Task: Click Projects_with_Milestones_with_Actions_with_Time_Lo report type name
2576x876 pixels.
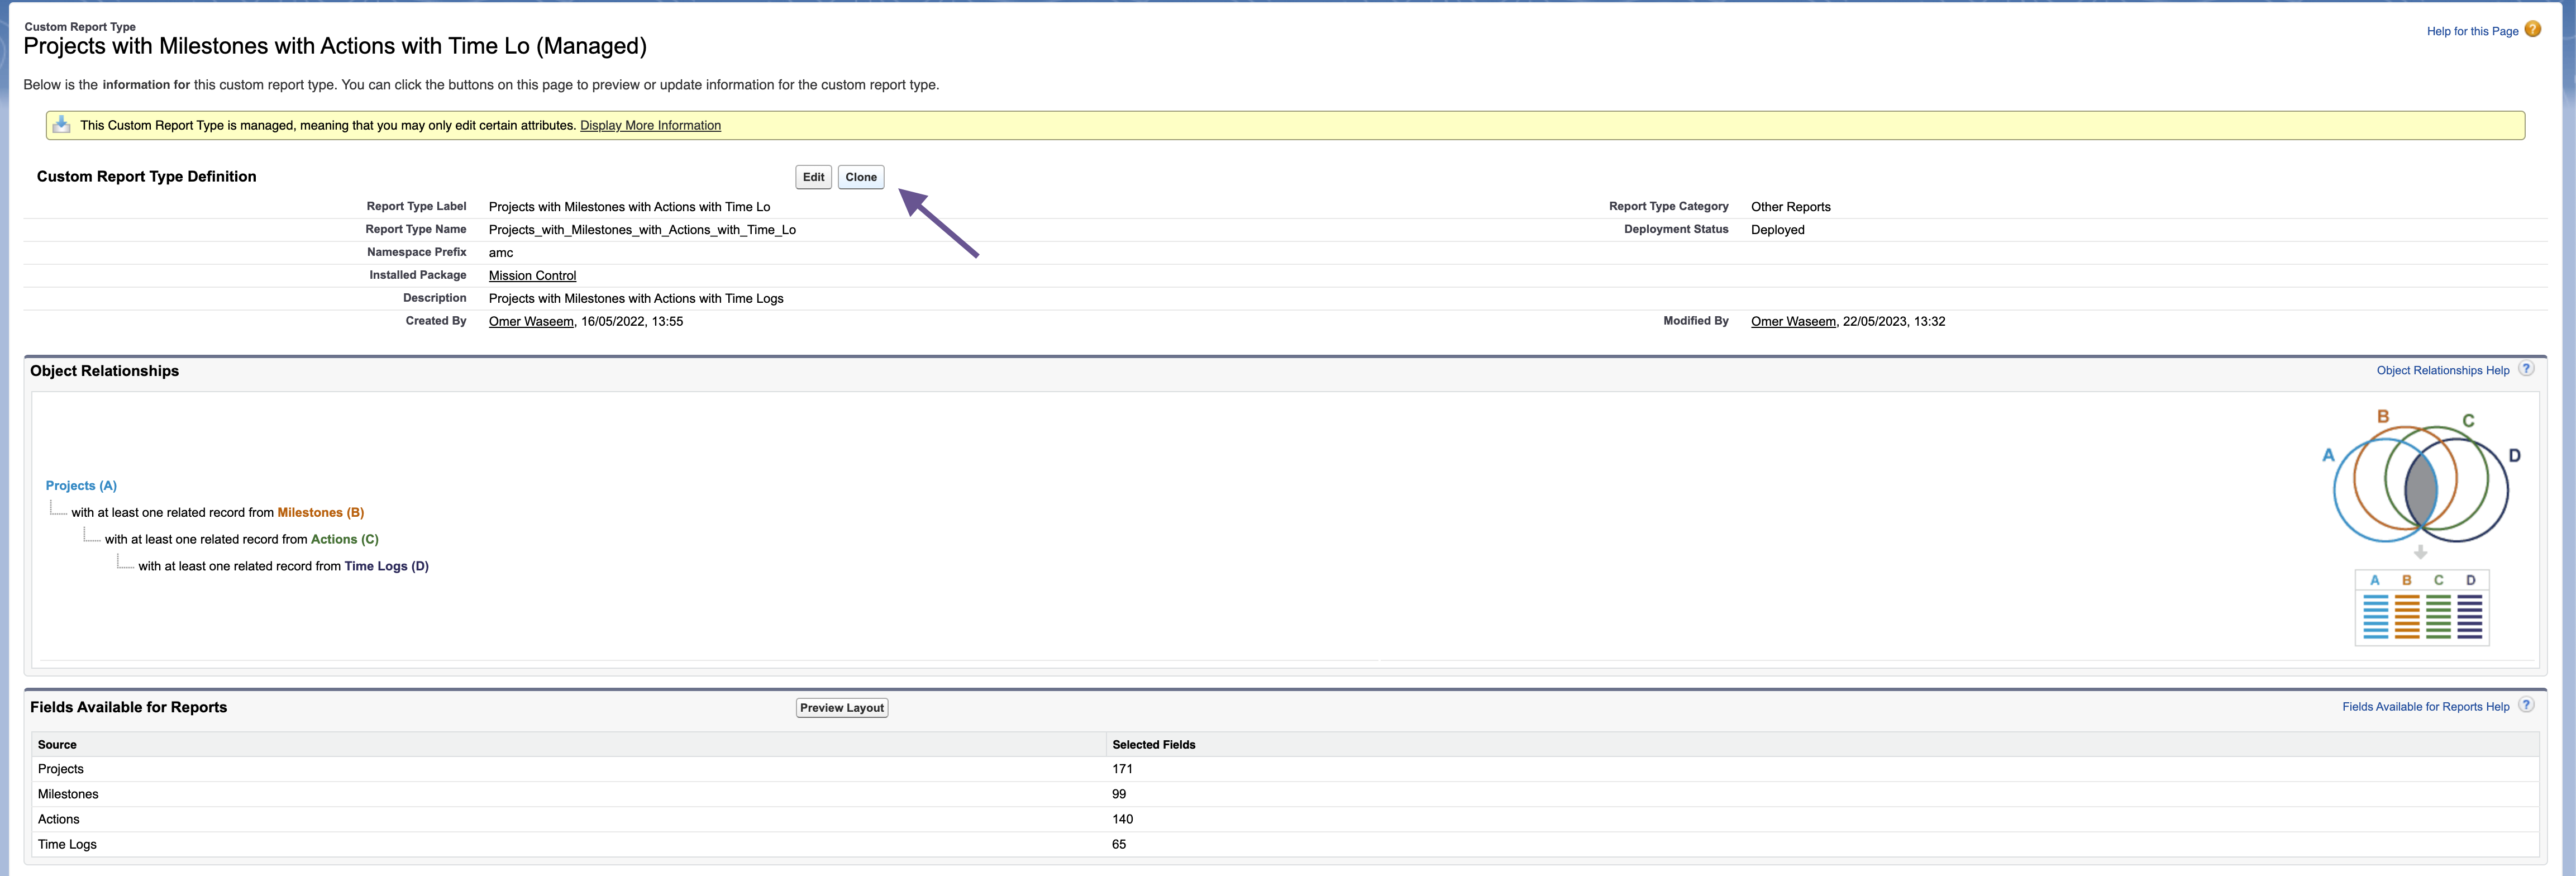Action: (642, 230)
